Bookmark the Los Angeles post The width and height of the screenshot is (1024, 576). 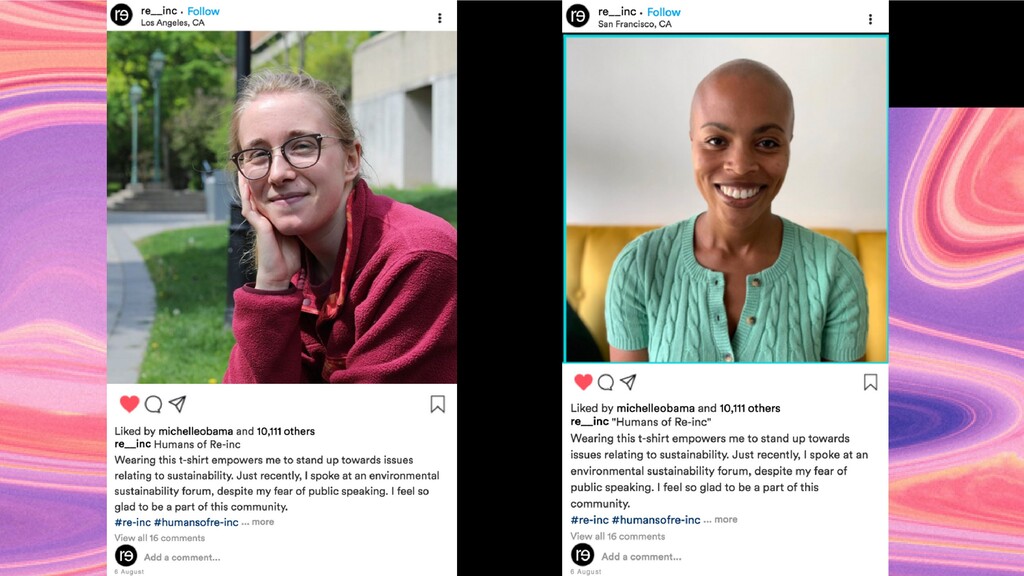[438, 404]
